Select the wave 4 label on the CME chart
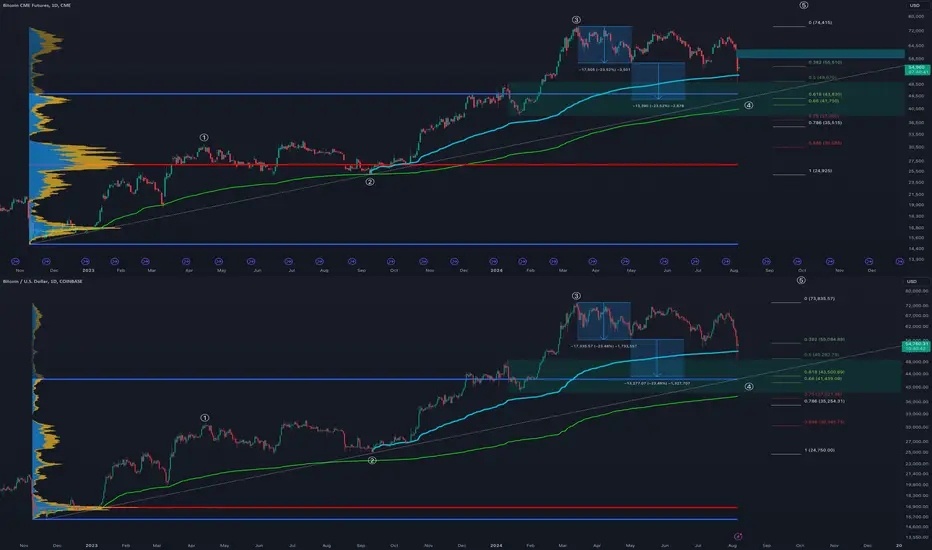 [x=749, y=105]
